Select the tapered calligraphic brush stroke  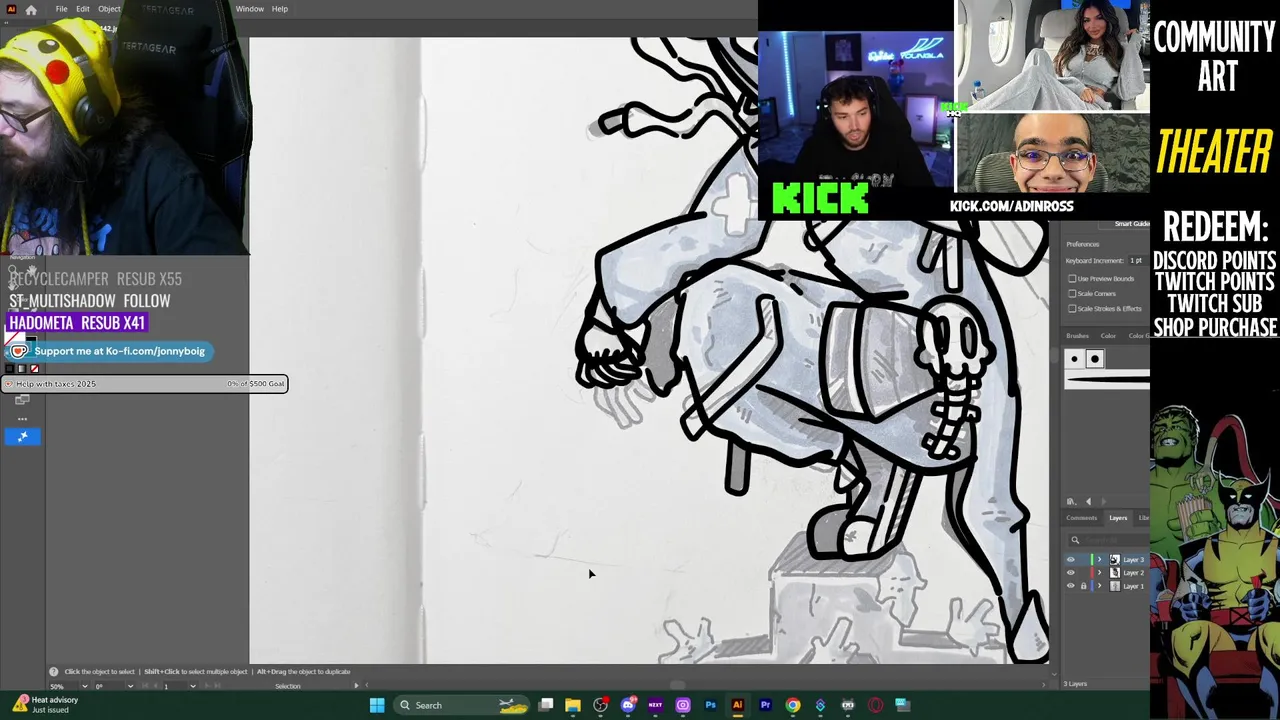click(1108, 379)
